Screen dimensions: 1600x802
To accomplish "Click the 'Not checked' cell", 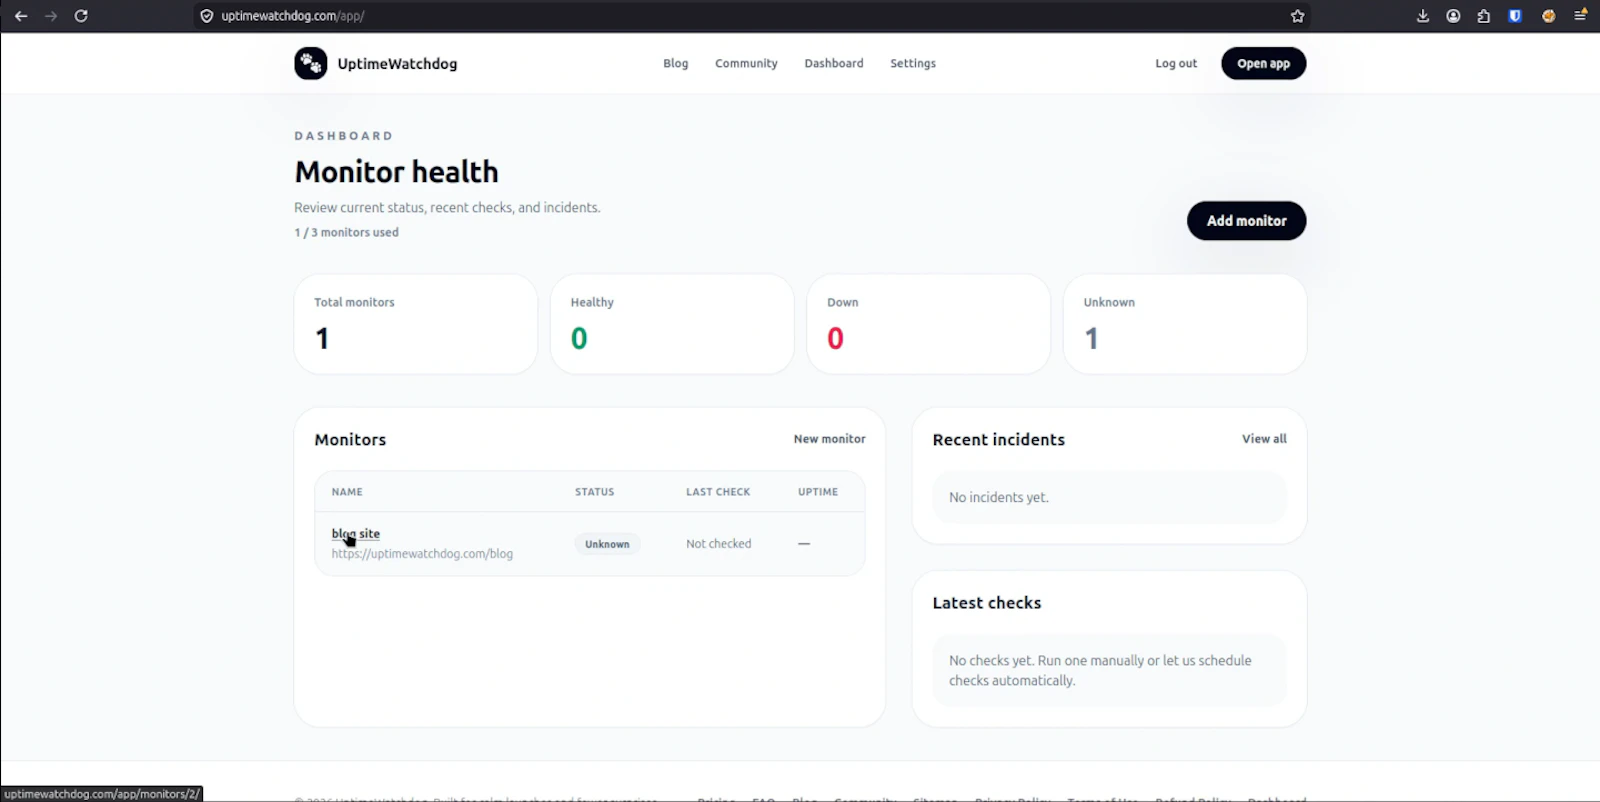I will click(x=718, y=544).
